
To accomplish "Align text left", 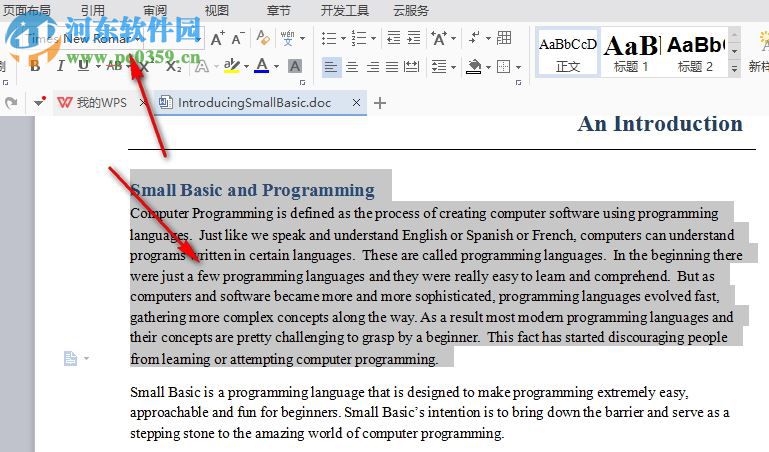I will (331, 67).
